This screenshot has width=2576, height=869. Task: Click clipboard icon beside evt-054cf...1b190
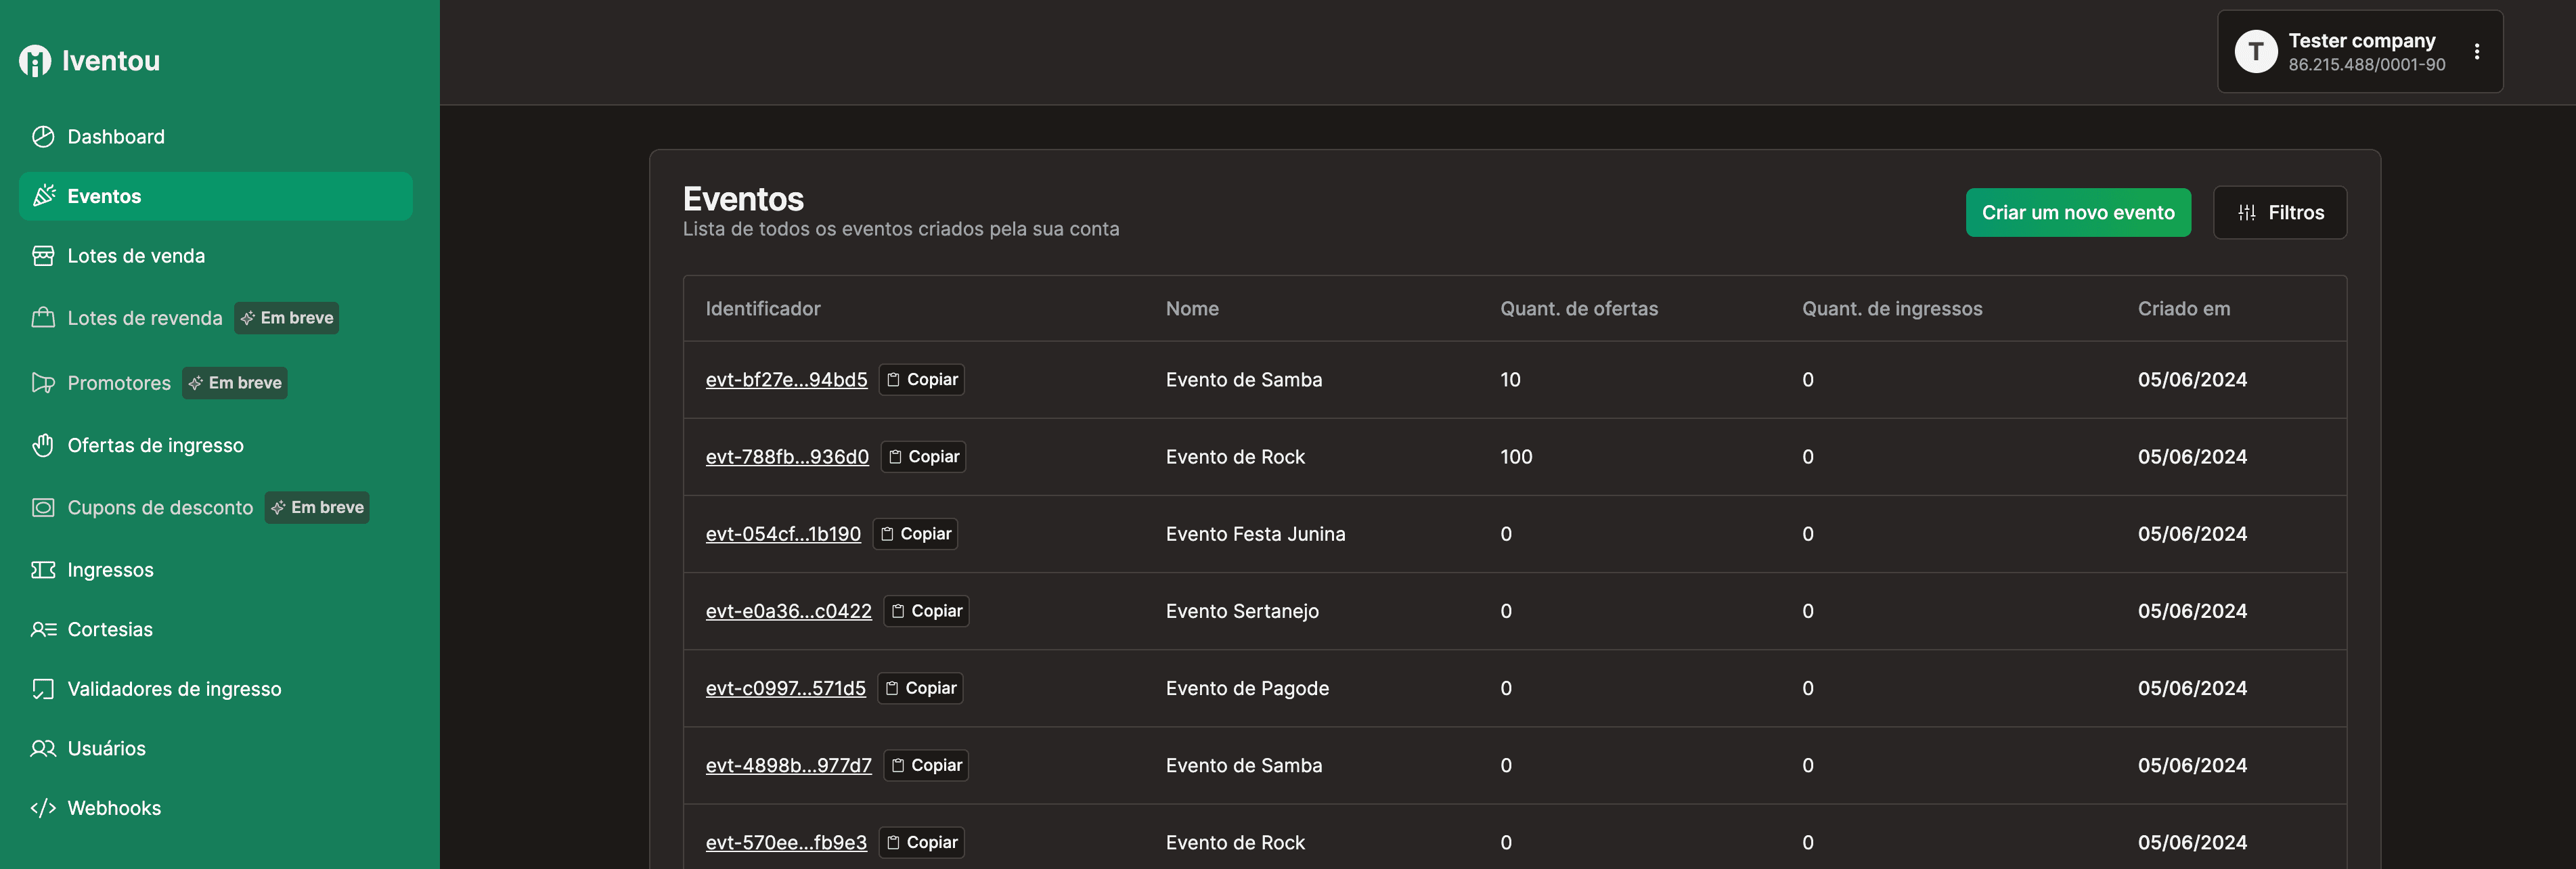tap(887, 534)
